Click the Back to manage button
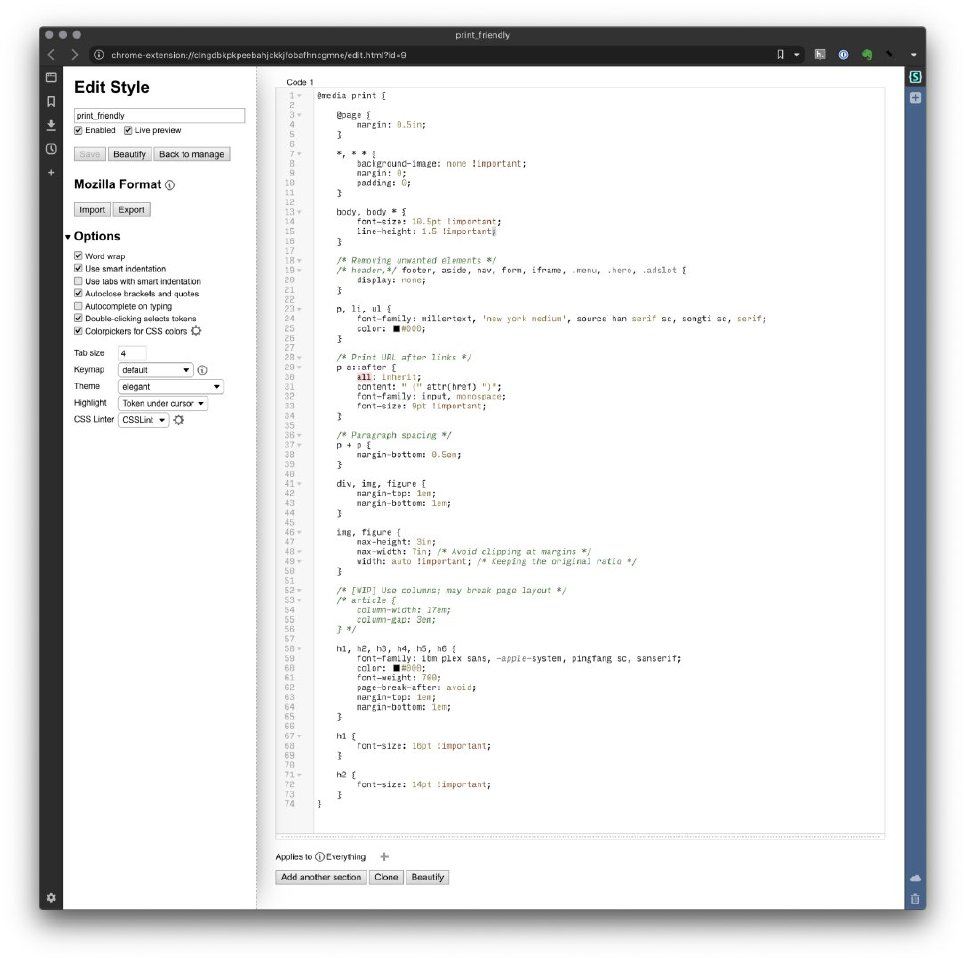The width and height of the screenshot is (964, 960). pos(192,154)
